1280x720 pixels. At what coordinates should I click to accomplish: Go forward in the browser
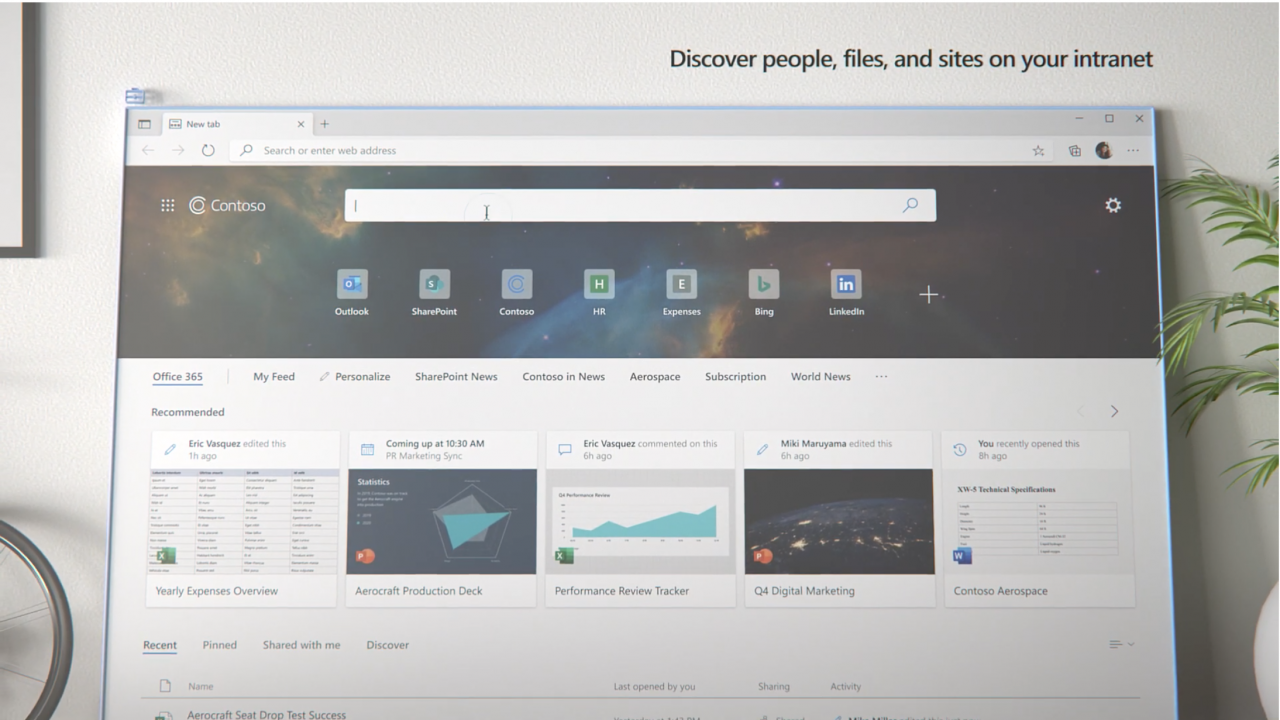(x=178, y=150)
